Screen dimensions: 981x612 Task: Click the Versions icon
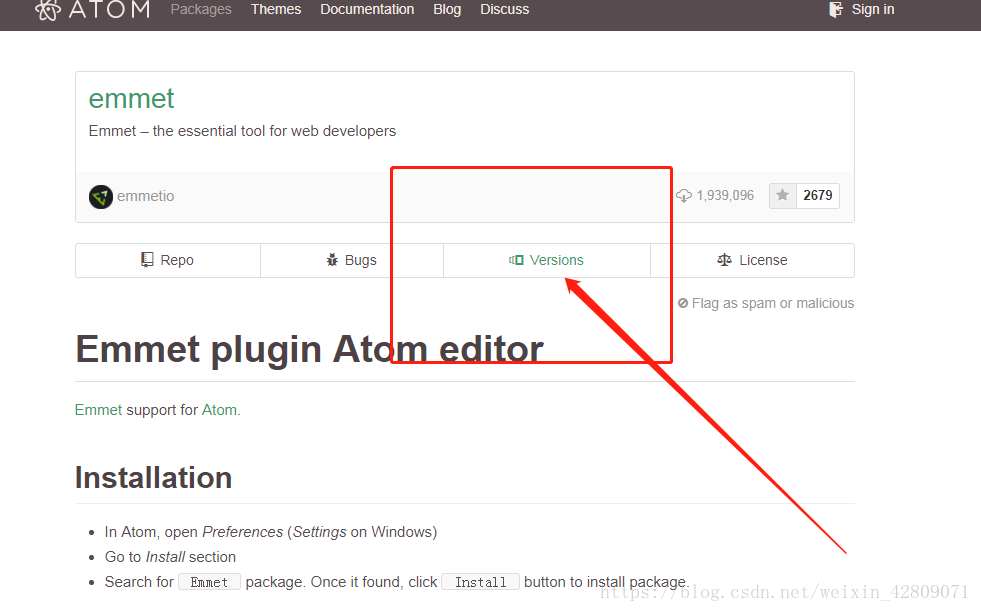point(516,260)
